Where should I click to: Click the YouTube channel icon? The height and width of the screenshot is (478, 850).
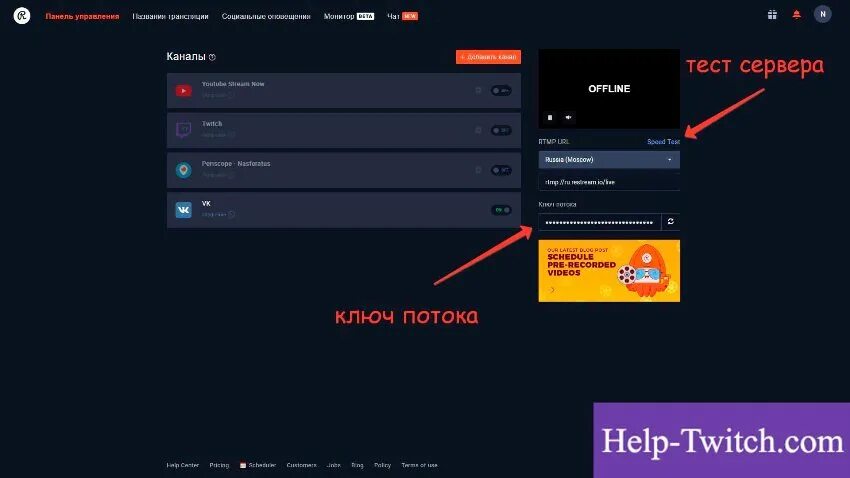coord(184,91)
